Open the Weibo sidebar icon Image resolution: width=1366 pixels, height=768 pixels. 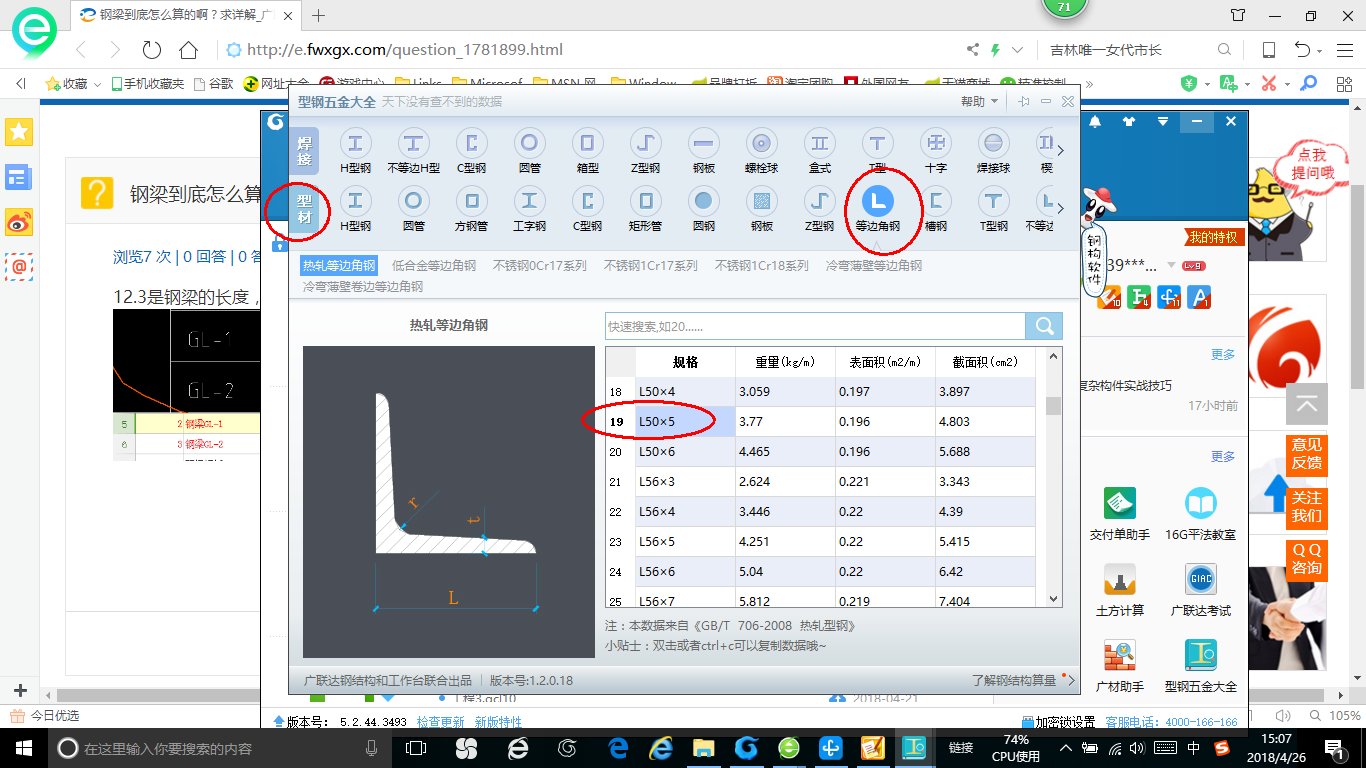[19, 223]
